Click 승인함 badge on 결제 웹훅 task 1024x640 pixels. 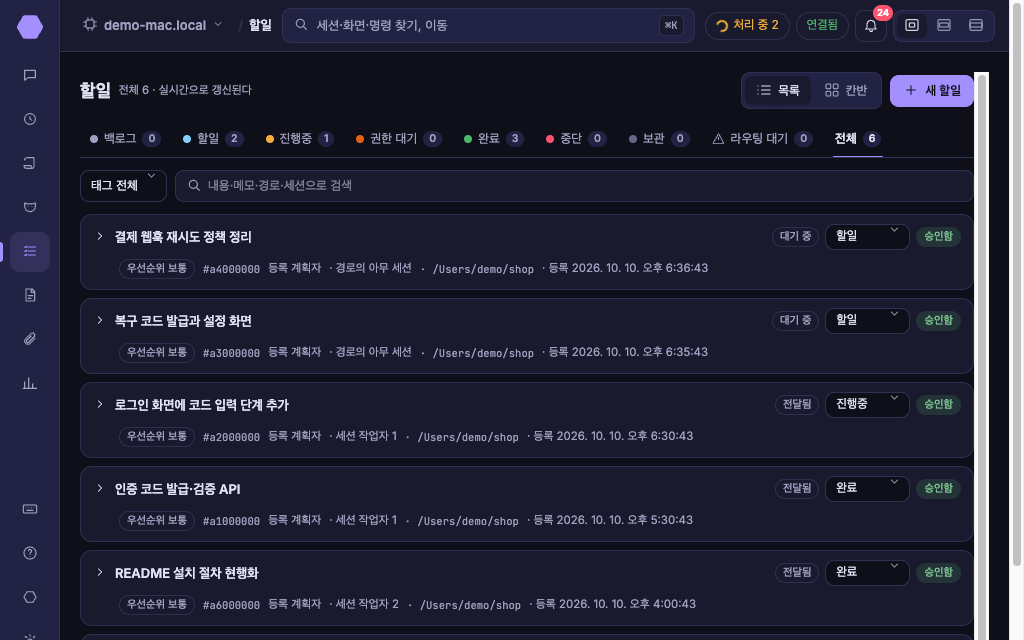tap(938, 236)
